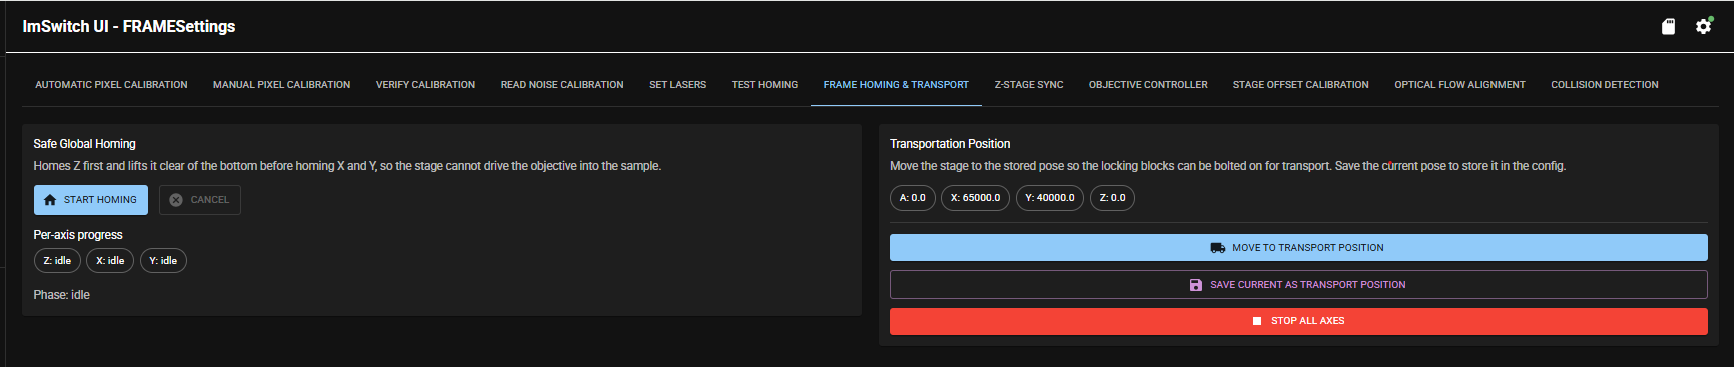Click the Per-axis progress label
This screenshot has width=1734, height=367.
(78, 235)
